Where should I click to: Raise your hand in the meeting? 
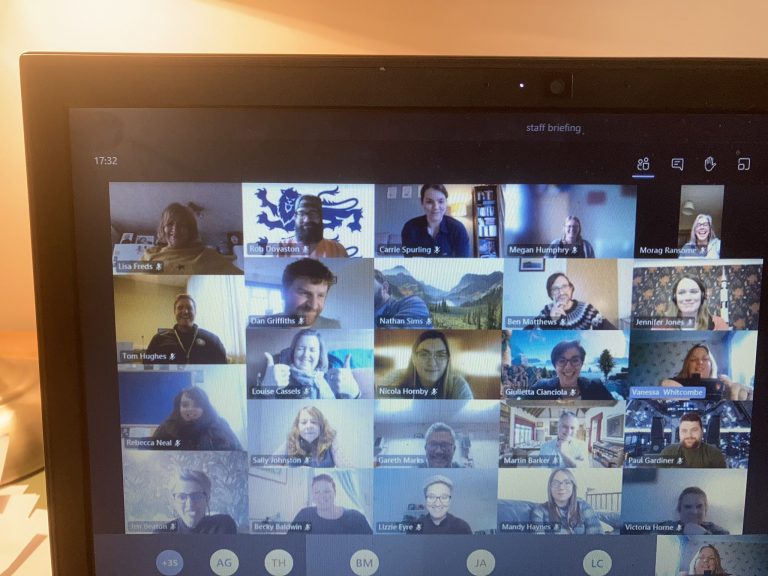tap(710, 164)
